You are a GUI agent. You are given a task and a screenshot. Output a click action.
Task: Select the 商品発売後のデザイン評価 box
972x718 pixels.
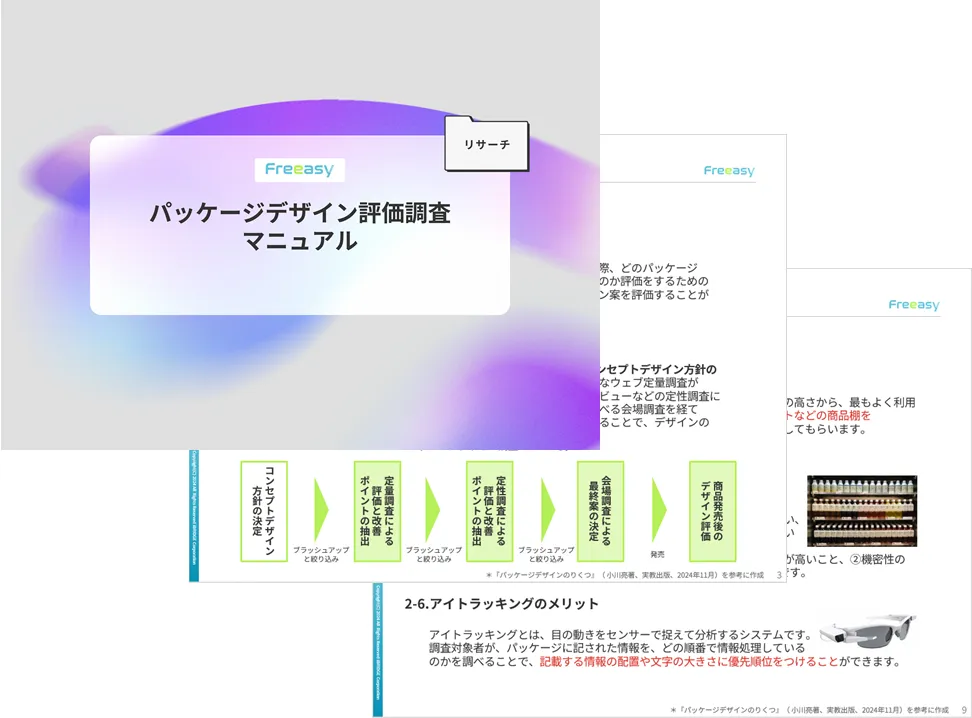click(712, 511)
